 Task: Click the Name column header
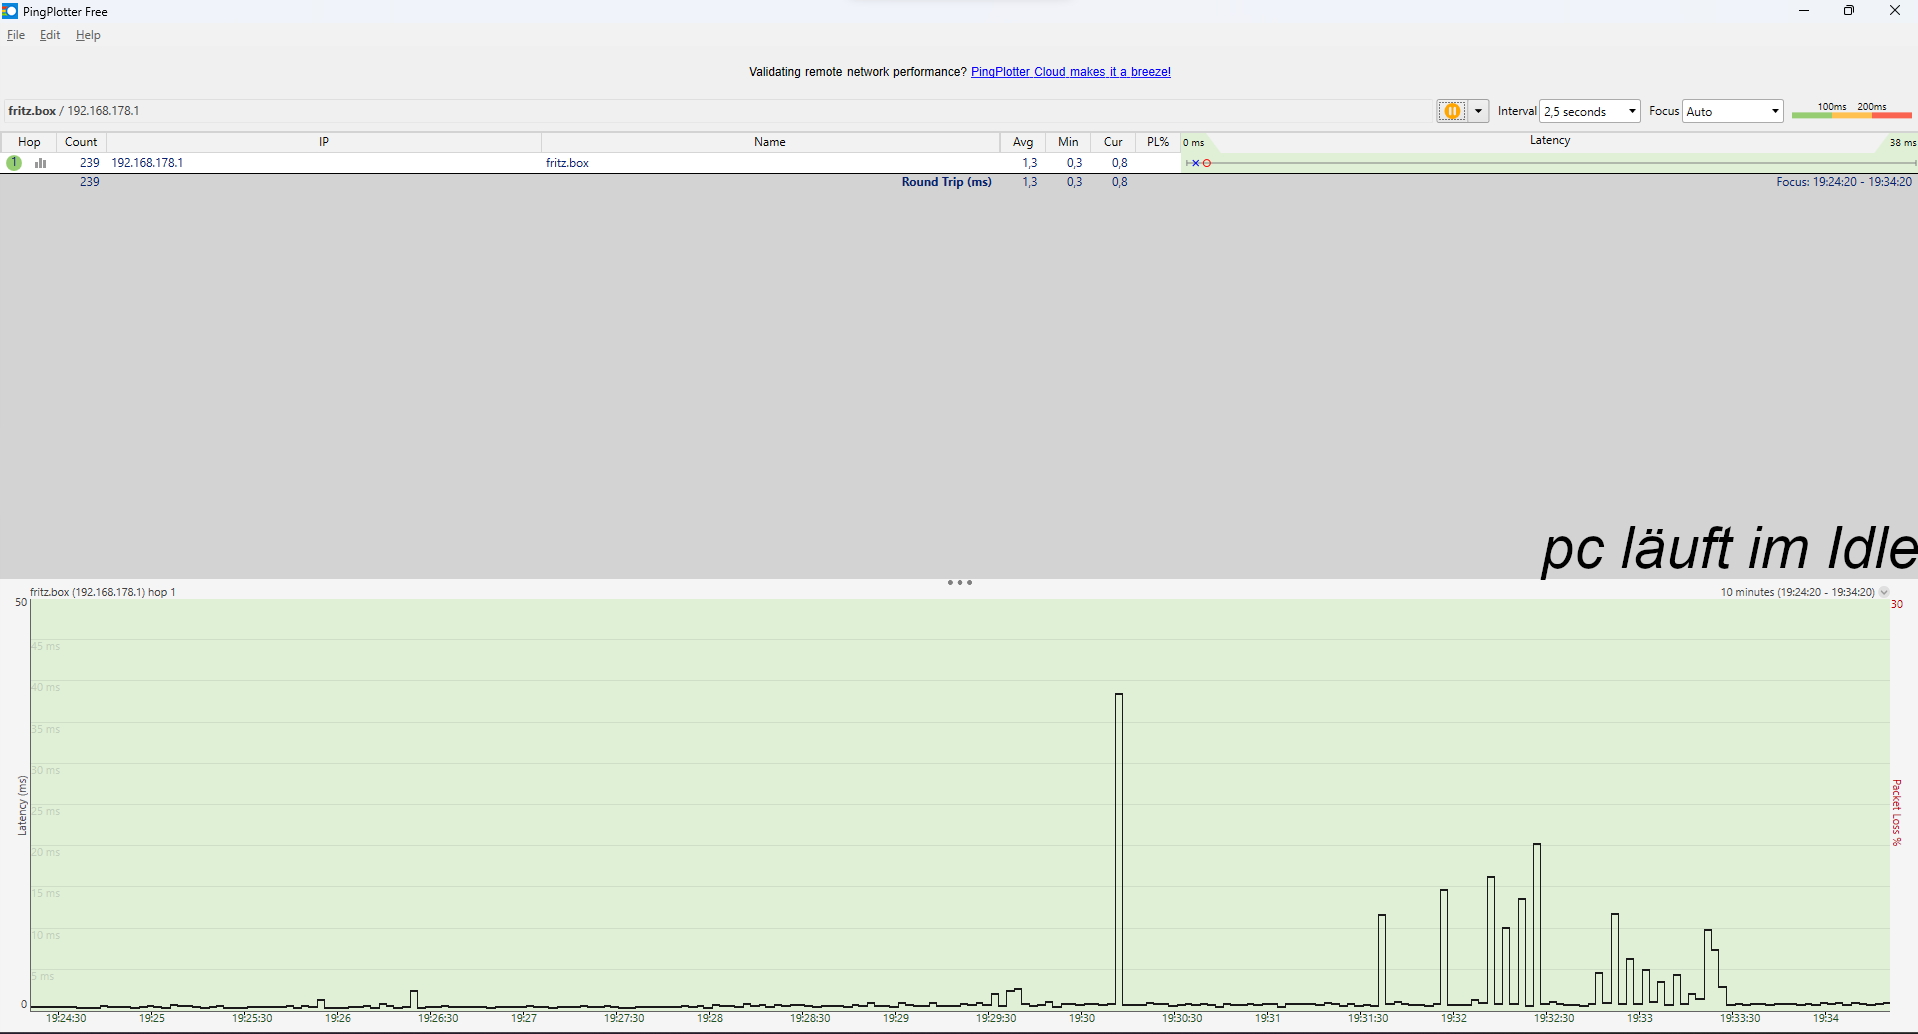[x=770, y=142]
